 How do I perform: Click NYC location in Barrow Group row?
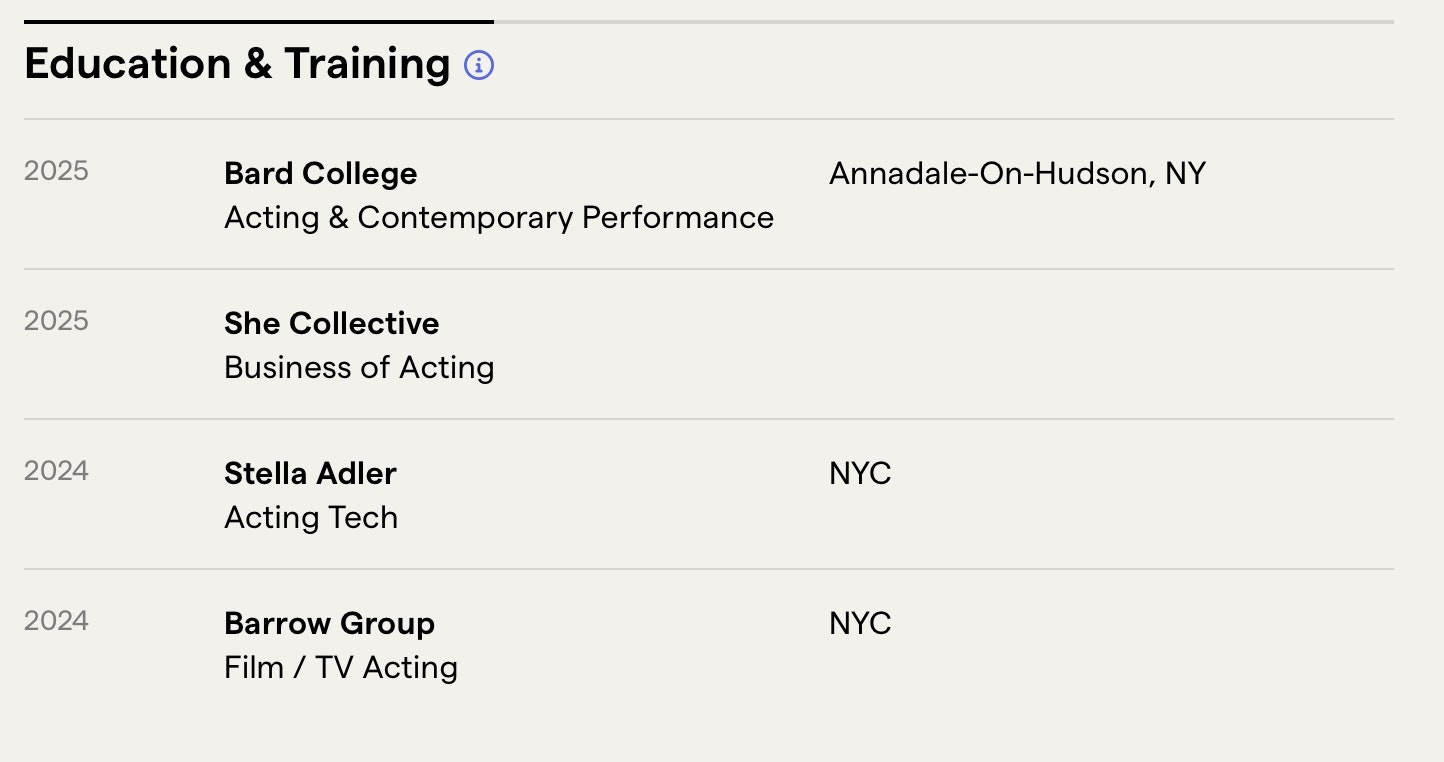coord(859,624)
